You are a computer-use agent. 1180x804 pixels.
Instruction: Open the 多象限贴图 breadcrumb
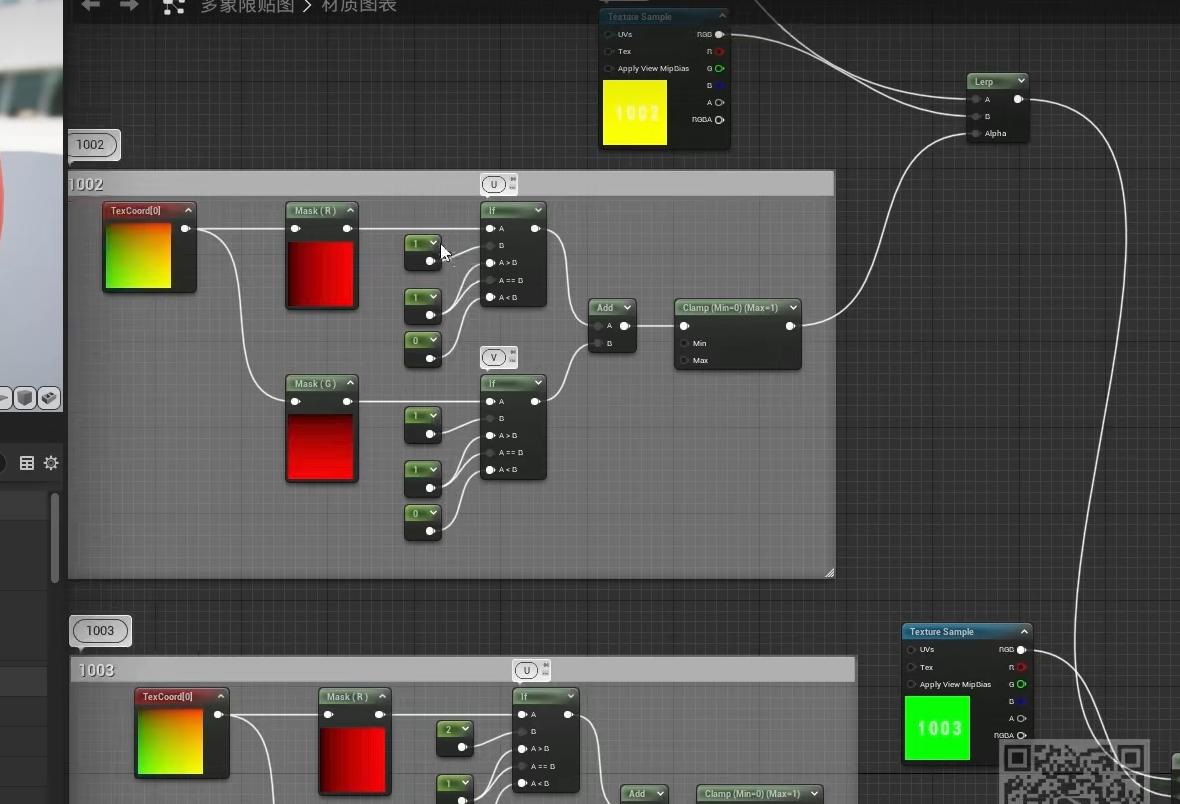click(x=247, y=6)
